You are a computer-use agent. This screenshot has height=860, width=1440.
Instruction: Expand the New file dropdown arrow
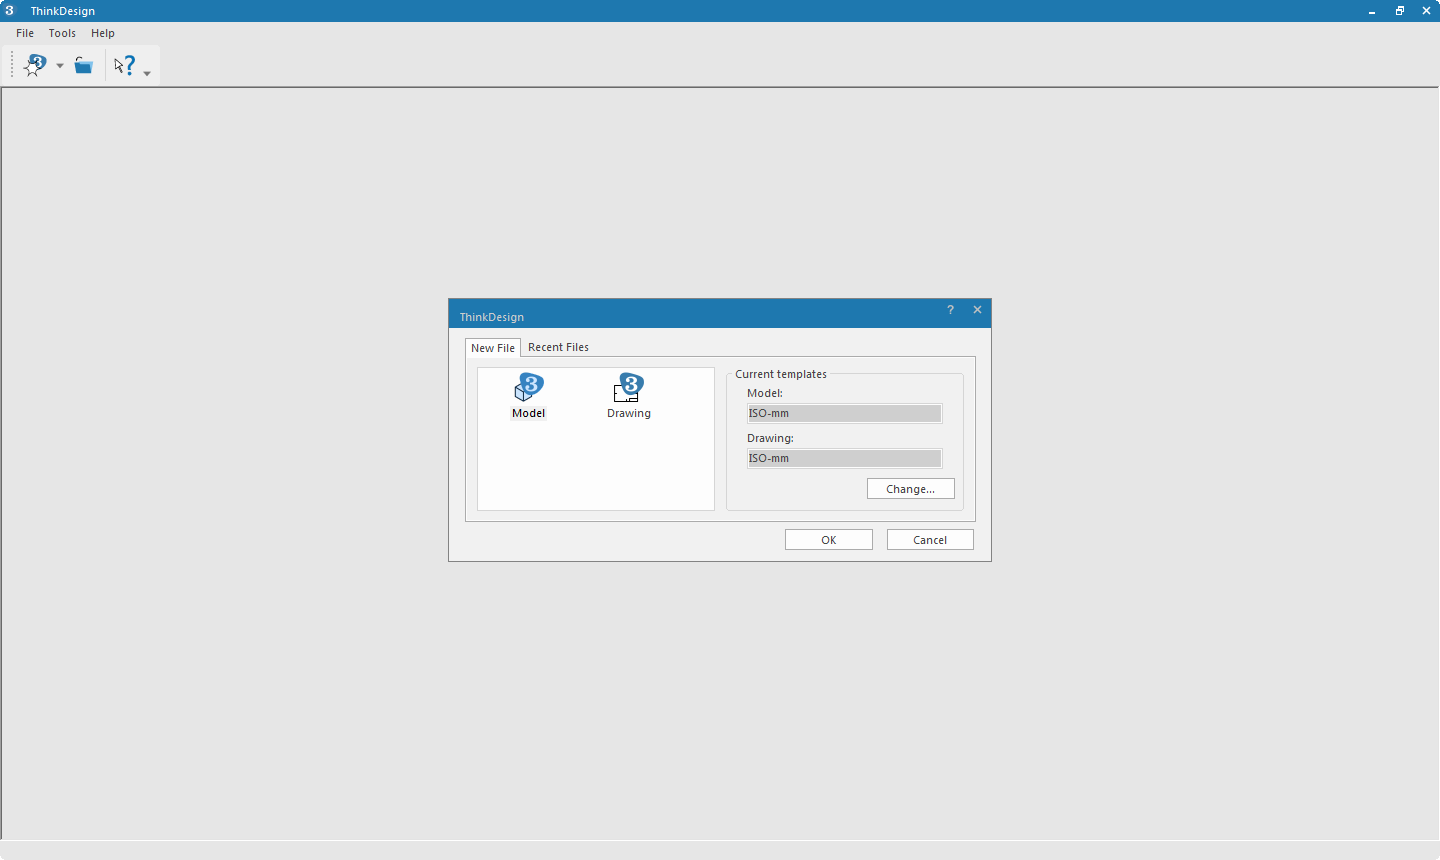[x=60, y=66]
